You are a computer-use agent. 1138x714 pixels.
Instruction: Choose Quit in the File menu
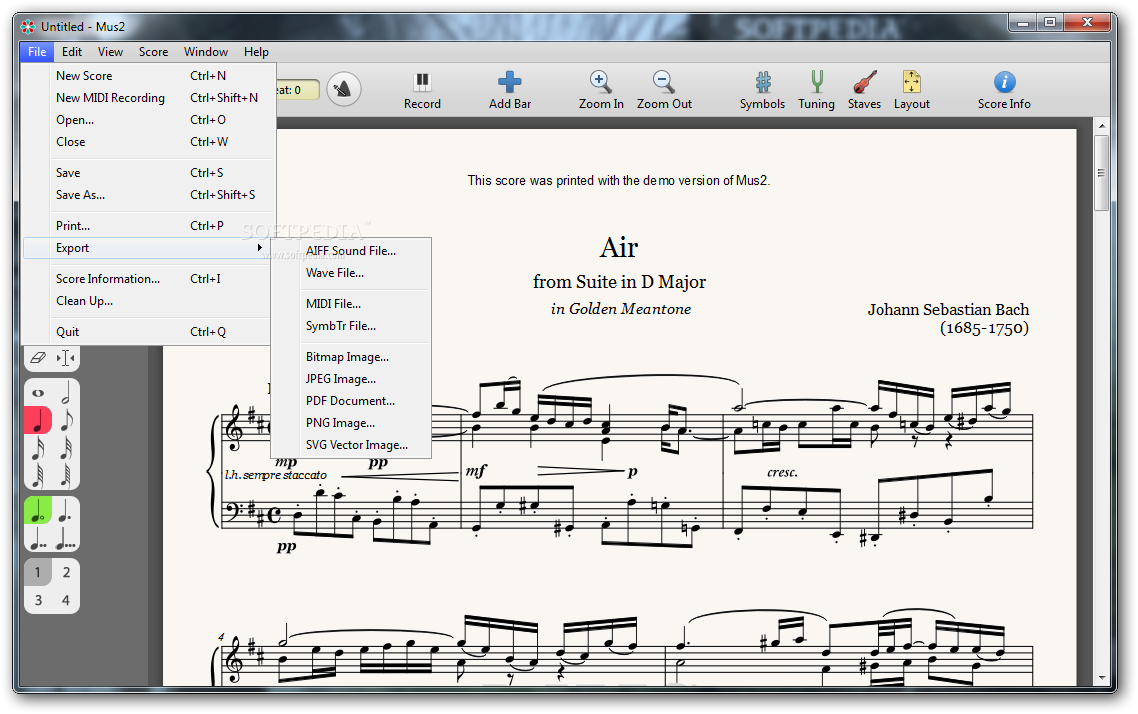[x=149, y=332]
